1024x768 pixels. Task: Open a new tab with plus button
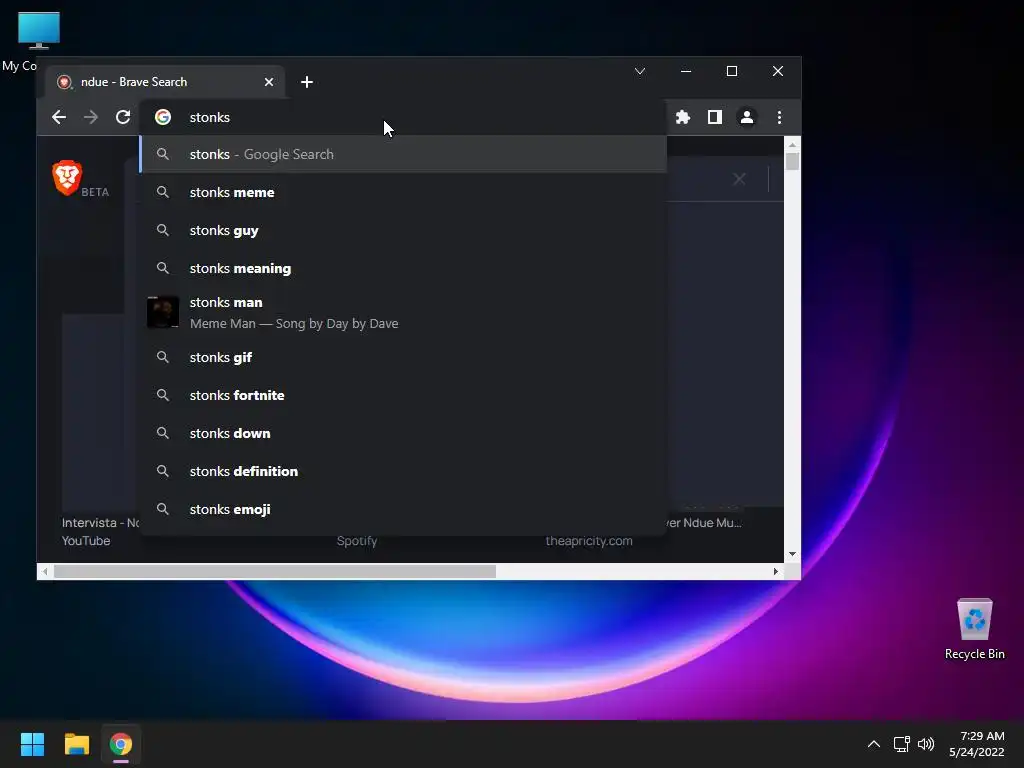tap(306, 82)
